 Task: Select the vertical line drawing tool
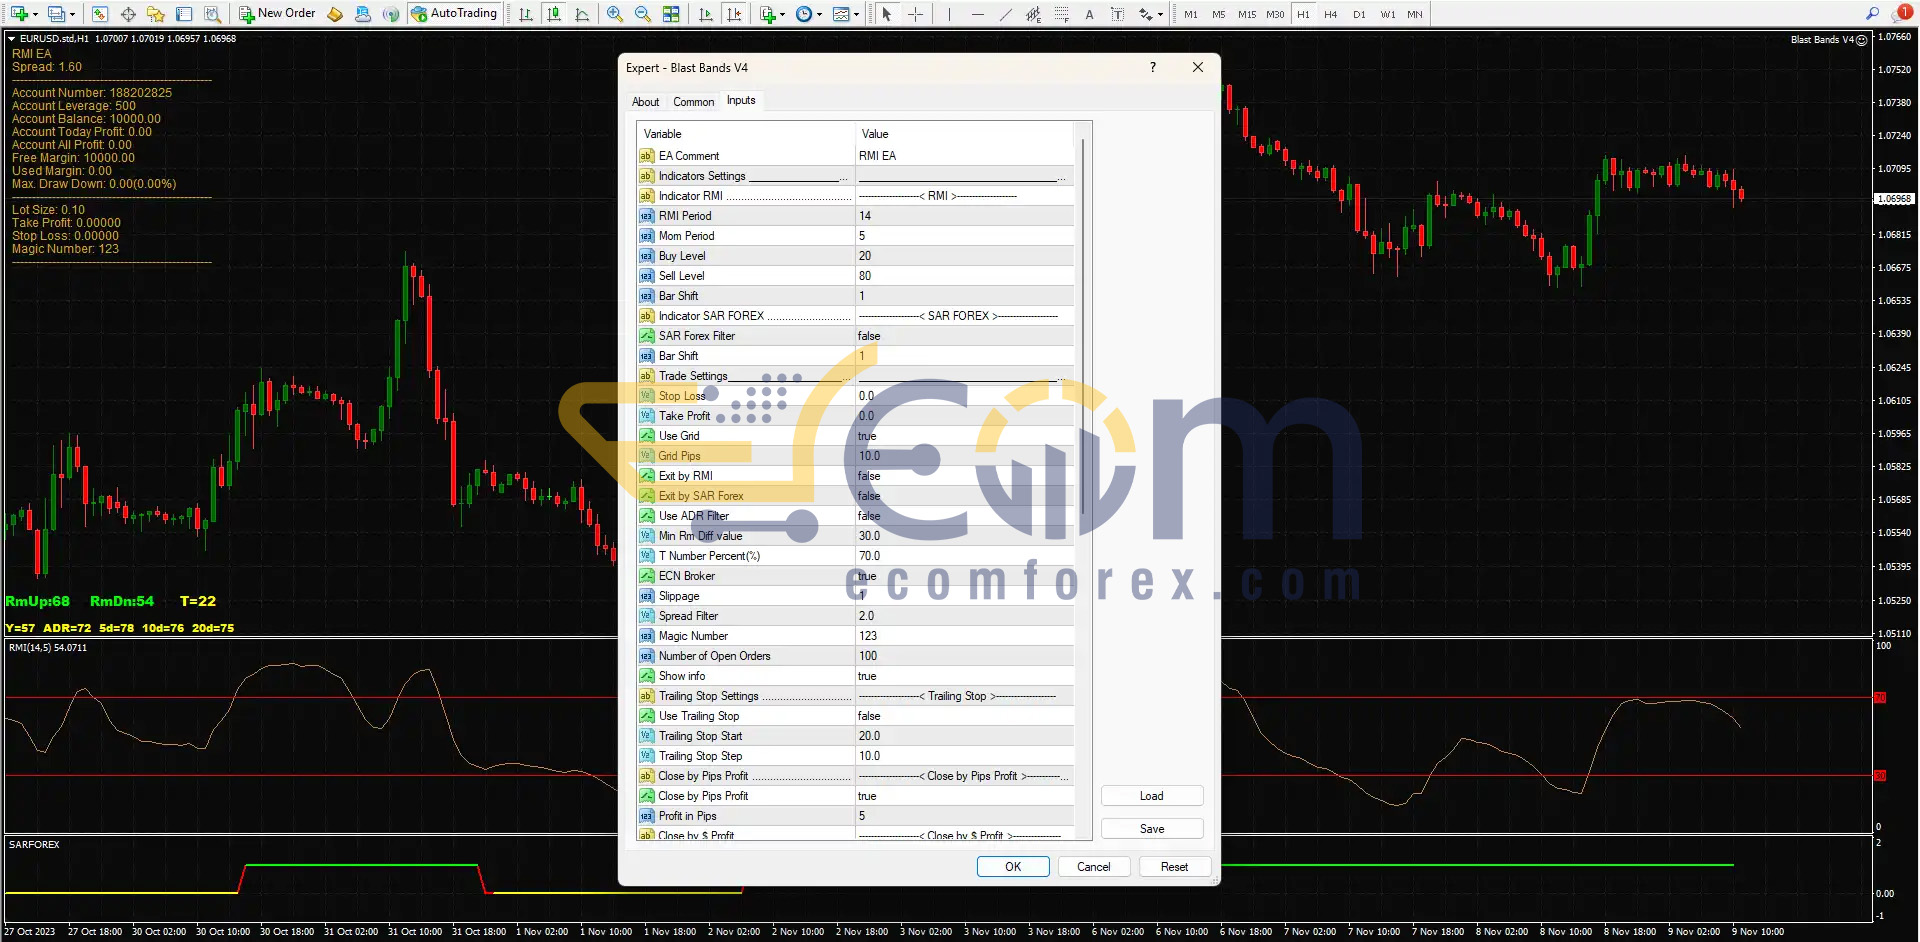949,14
